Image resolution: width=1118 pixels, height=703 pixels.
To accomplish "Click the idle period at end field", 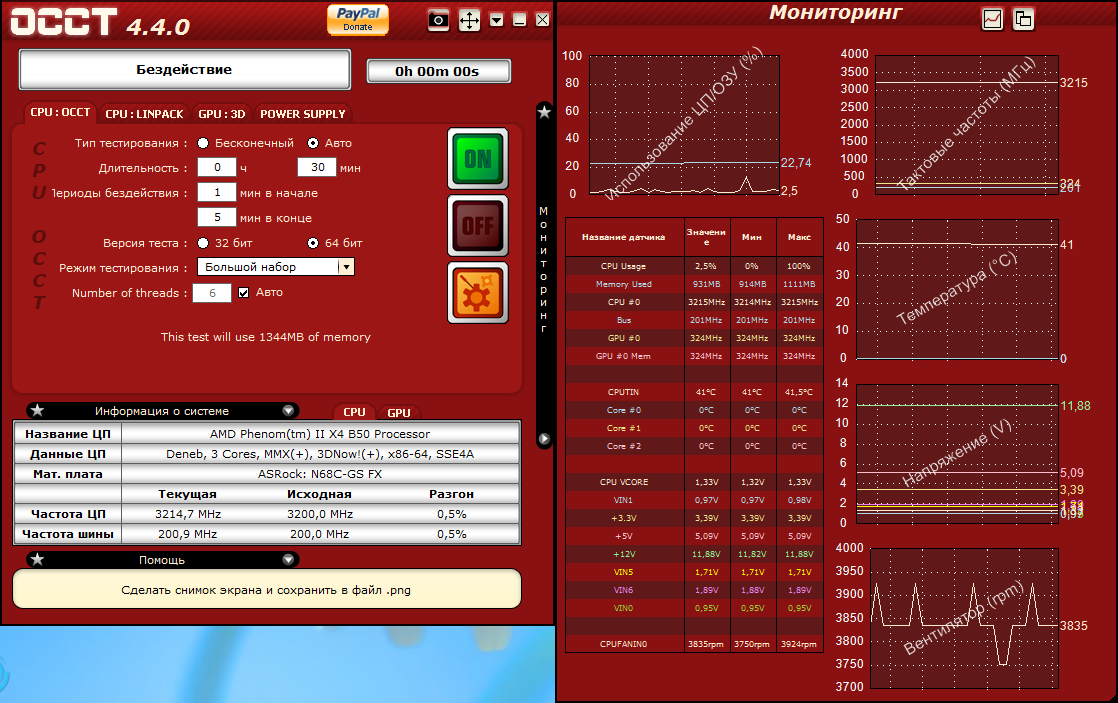I will [217, 217].
